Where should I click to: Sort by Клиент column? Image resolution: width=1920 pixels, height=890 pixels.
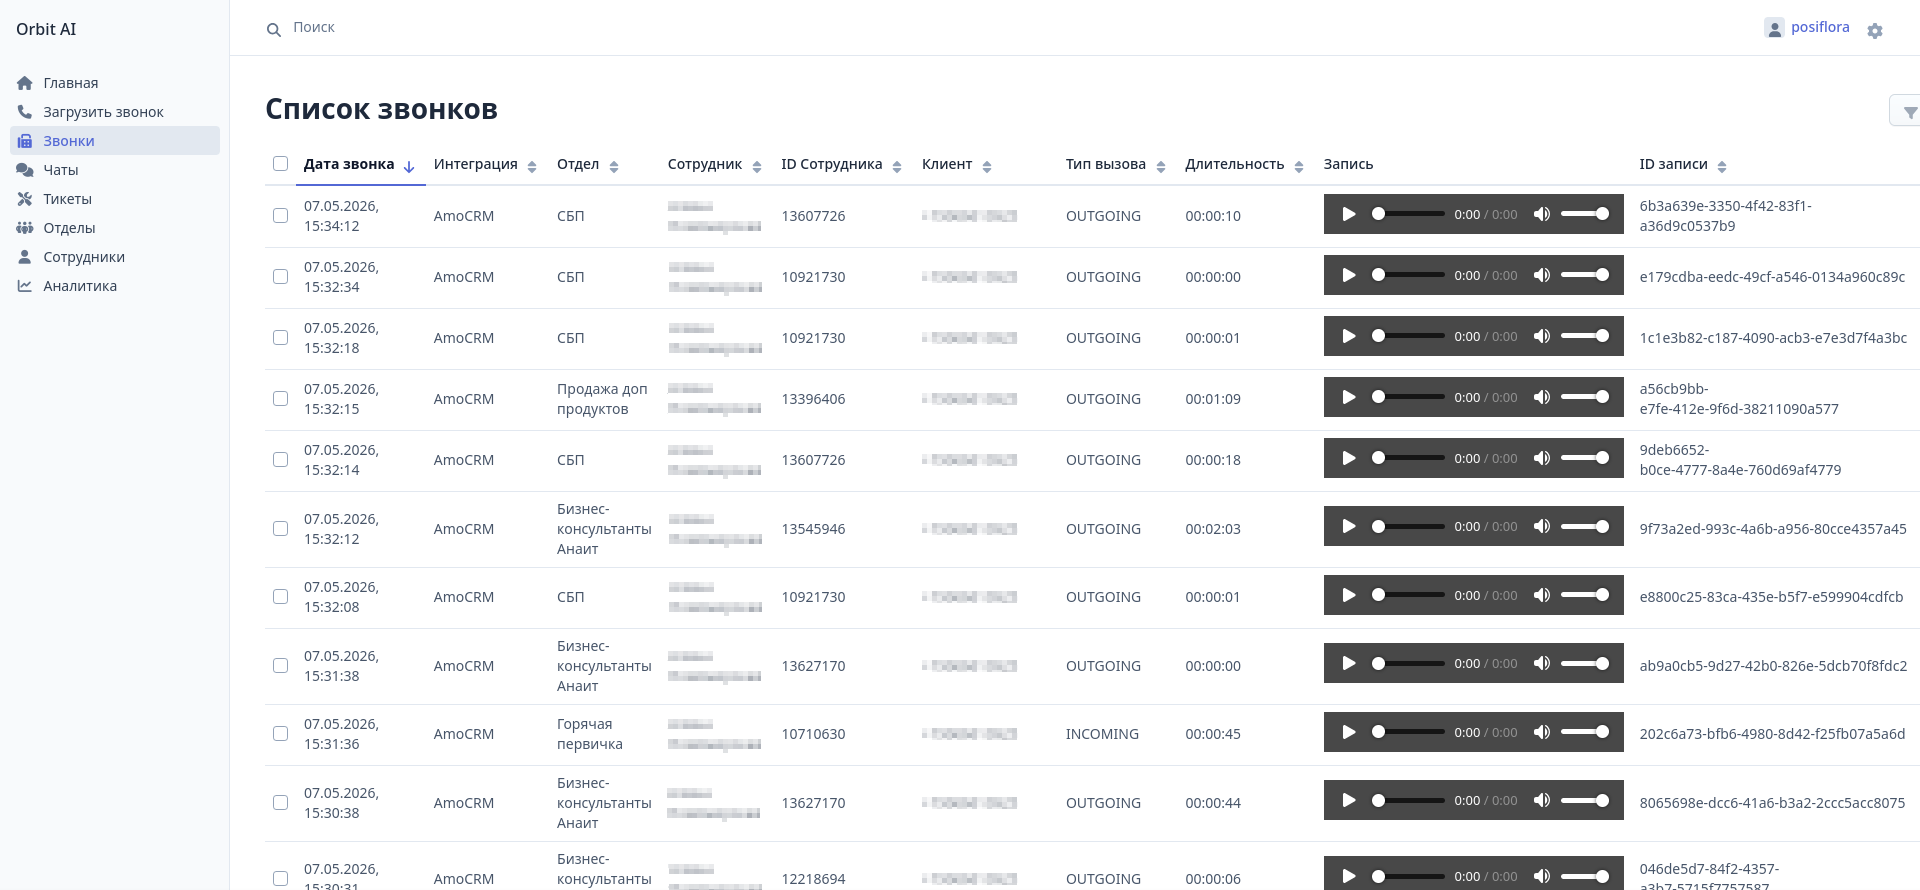957,165
